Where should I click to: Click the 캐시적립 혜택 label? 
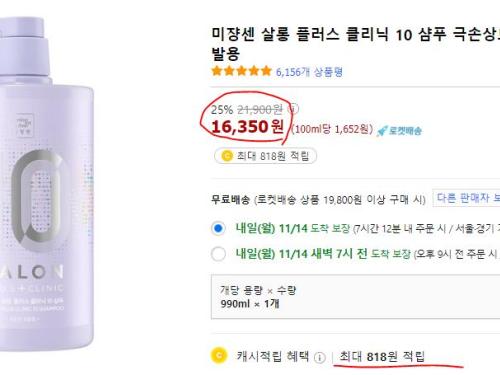[273, 356]
